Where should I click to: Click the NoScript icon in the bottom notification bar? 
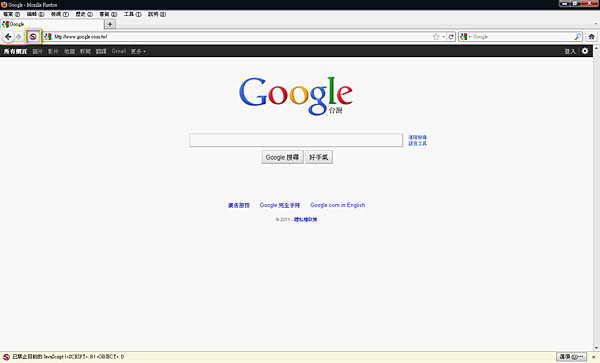tap(6, 357)
